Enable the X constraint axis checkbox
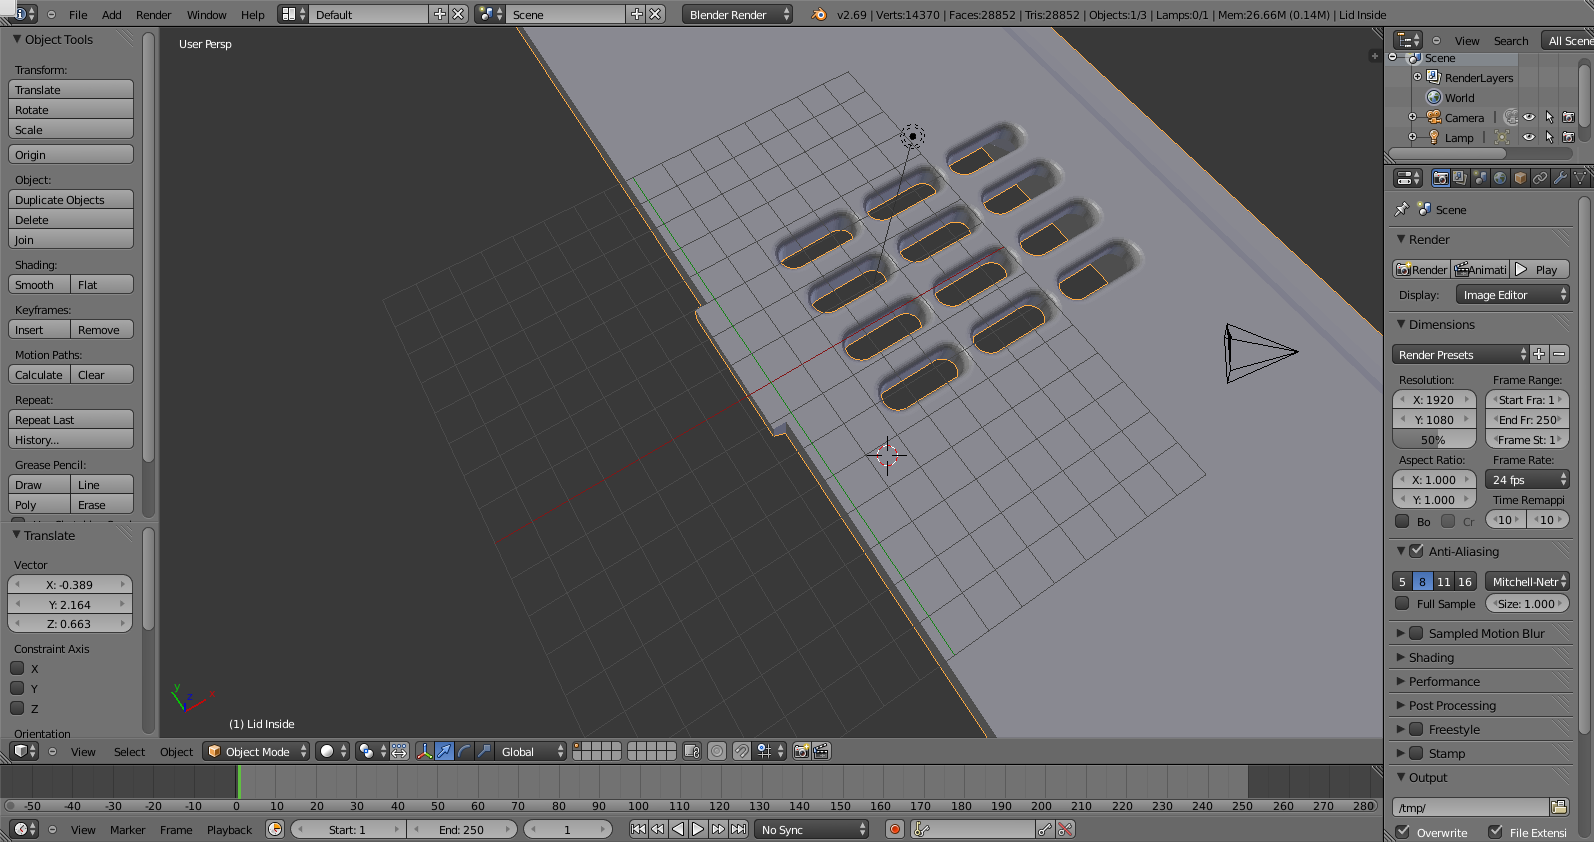The width and height of the screenshot is (1594, 842). click(x=17, y=668)
